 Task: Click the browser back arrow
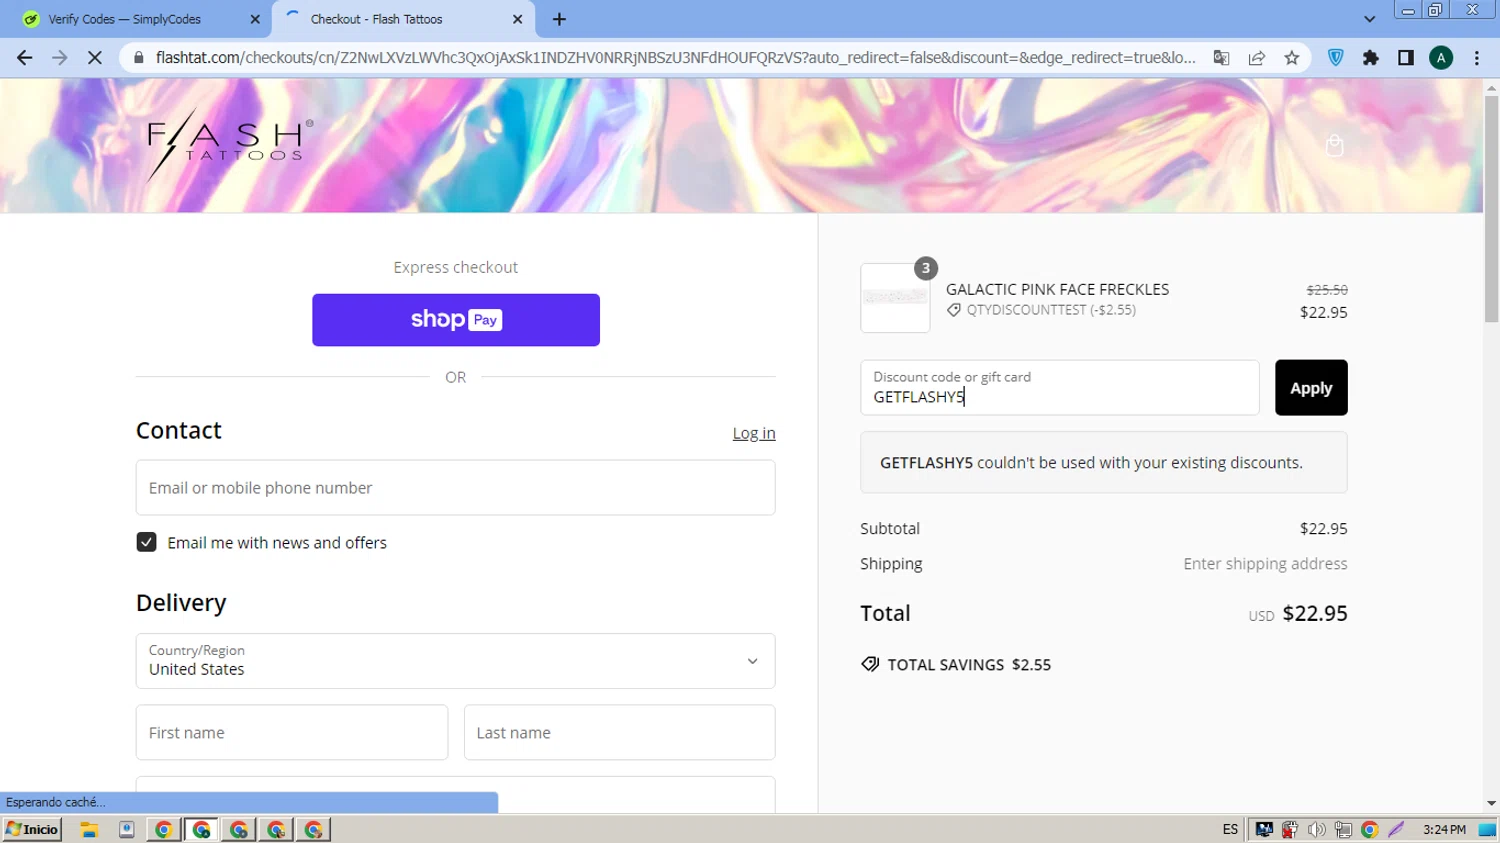[x=24, y=58]
